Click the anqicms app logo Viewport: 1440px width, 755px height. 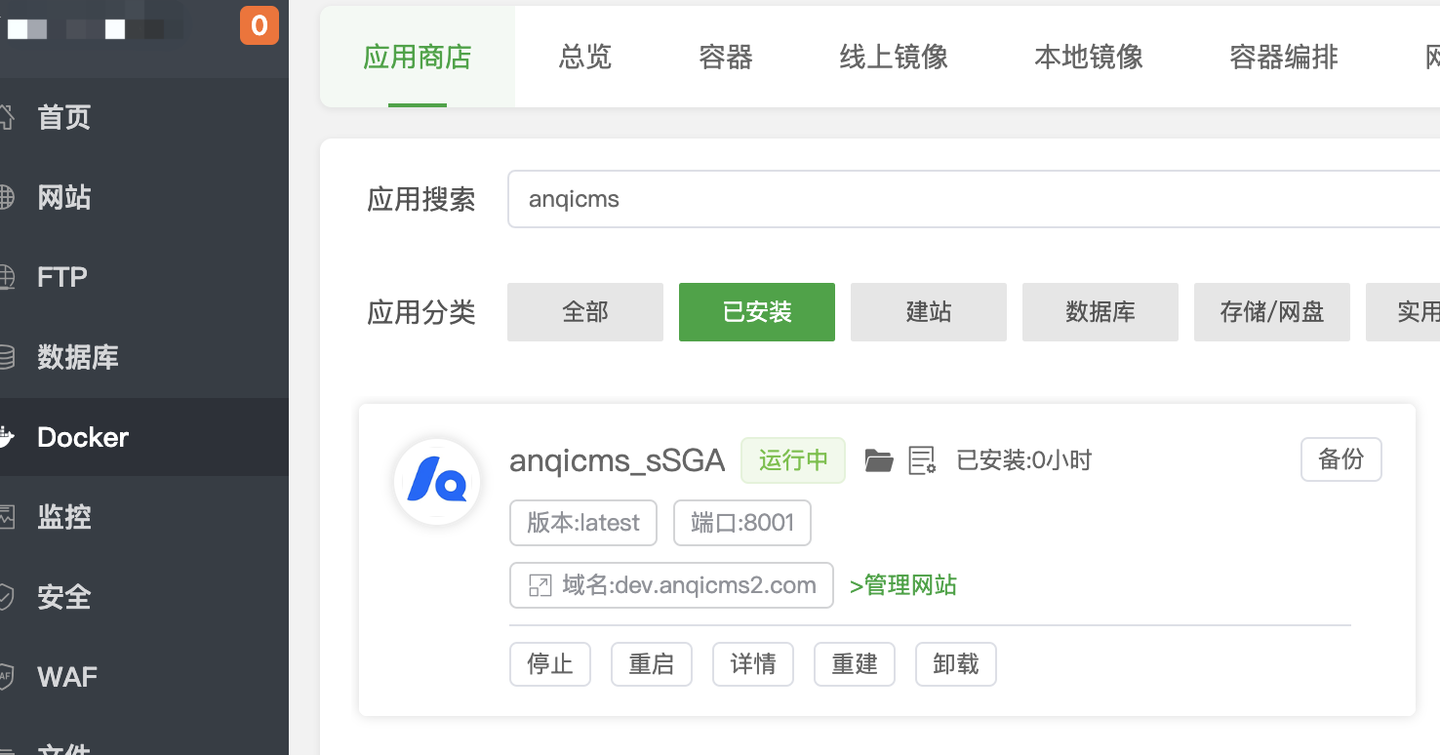coord(437,482)
